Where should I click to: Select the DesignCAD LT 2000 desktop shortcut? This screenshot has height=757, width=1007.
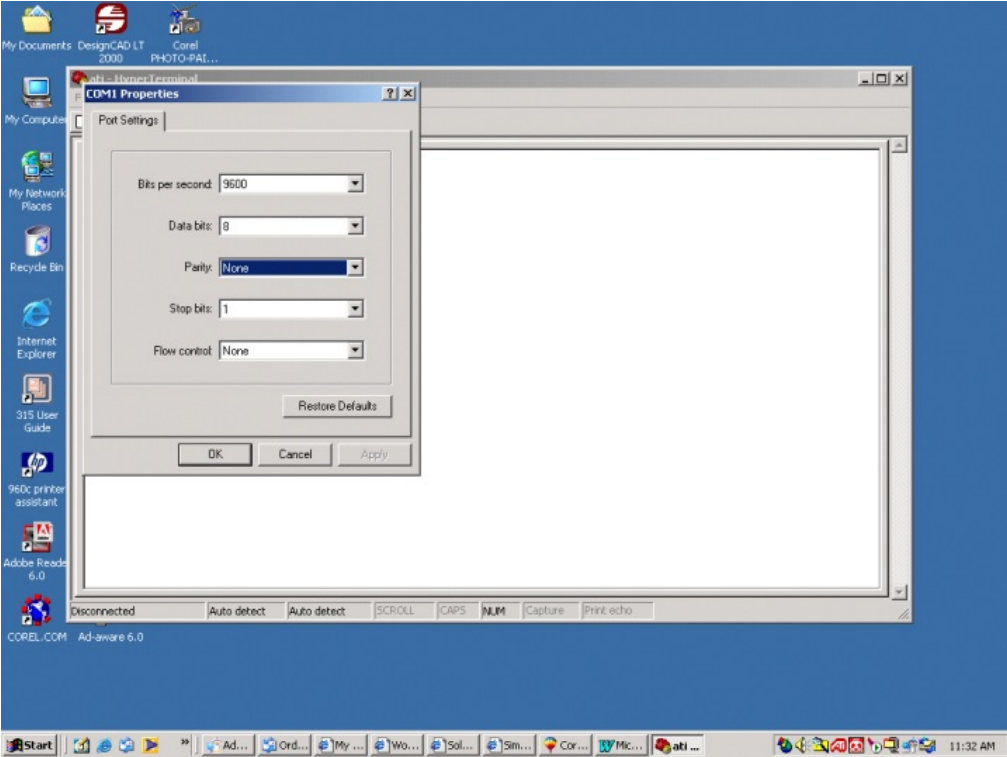click(x=110, y=33)
